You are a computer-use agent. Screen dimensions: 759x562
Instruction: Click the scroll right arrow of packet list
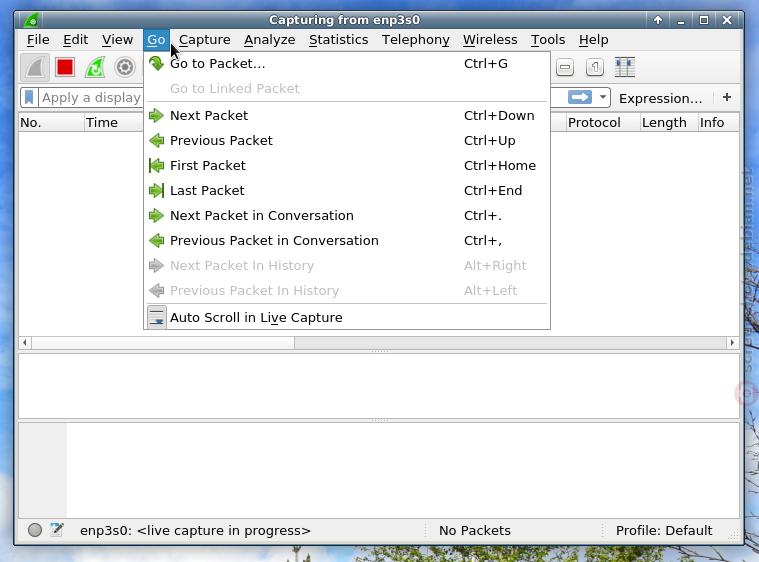tap(732, 343)
